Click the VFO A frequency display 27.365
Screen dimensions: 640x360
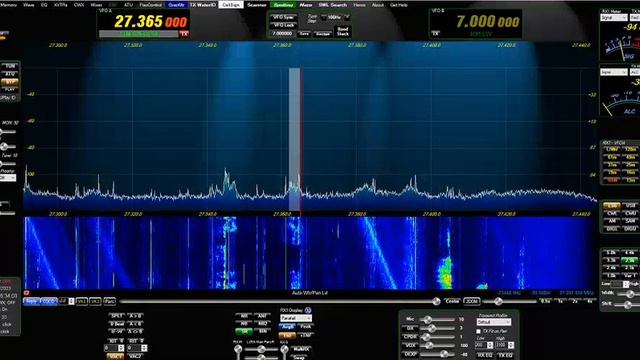point(151,22)
